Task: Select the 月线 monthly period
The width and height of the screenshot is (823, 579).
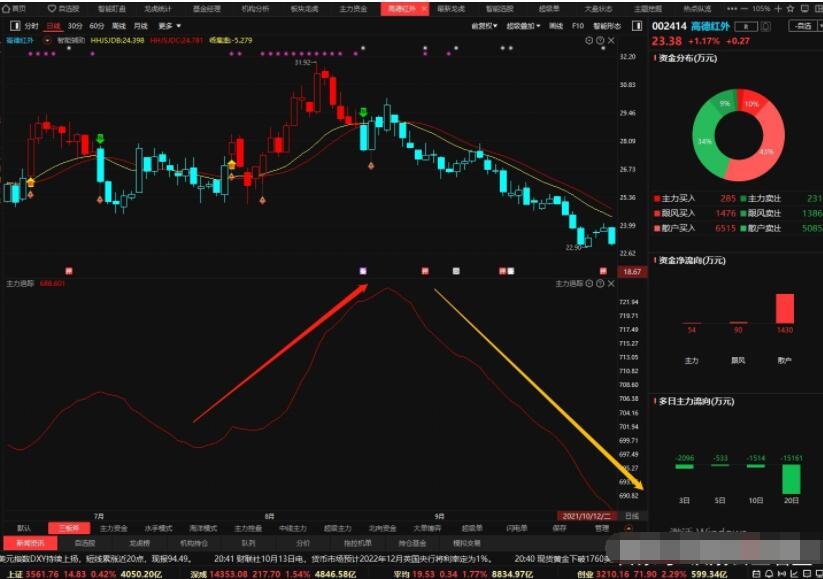Action: pos(140,26)
